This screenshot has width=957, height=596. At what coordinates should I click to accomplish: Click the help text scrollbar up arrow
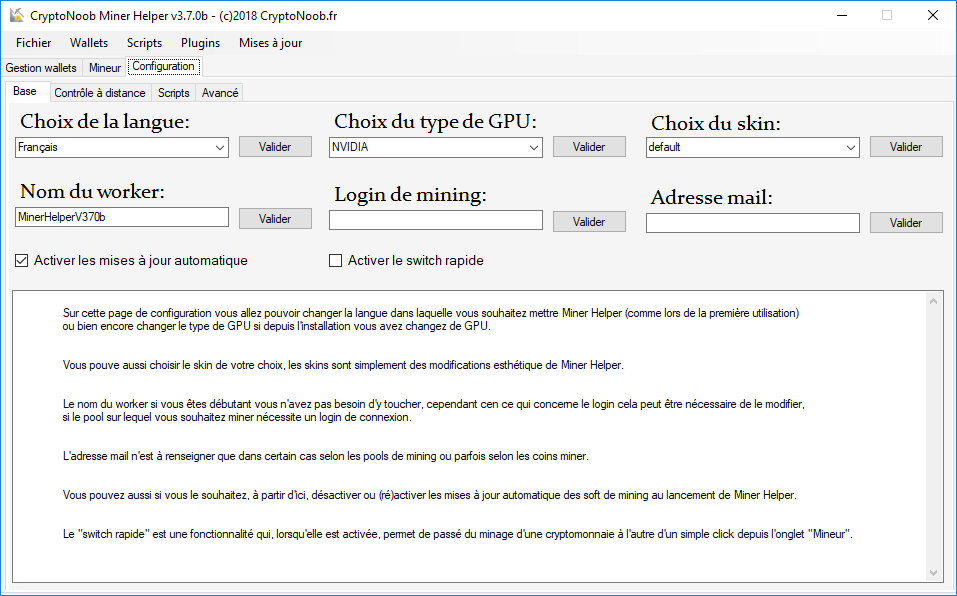pos(933,301)
